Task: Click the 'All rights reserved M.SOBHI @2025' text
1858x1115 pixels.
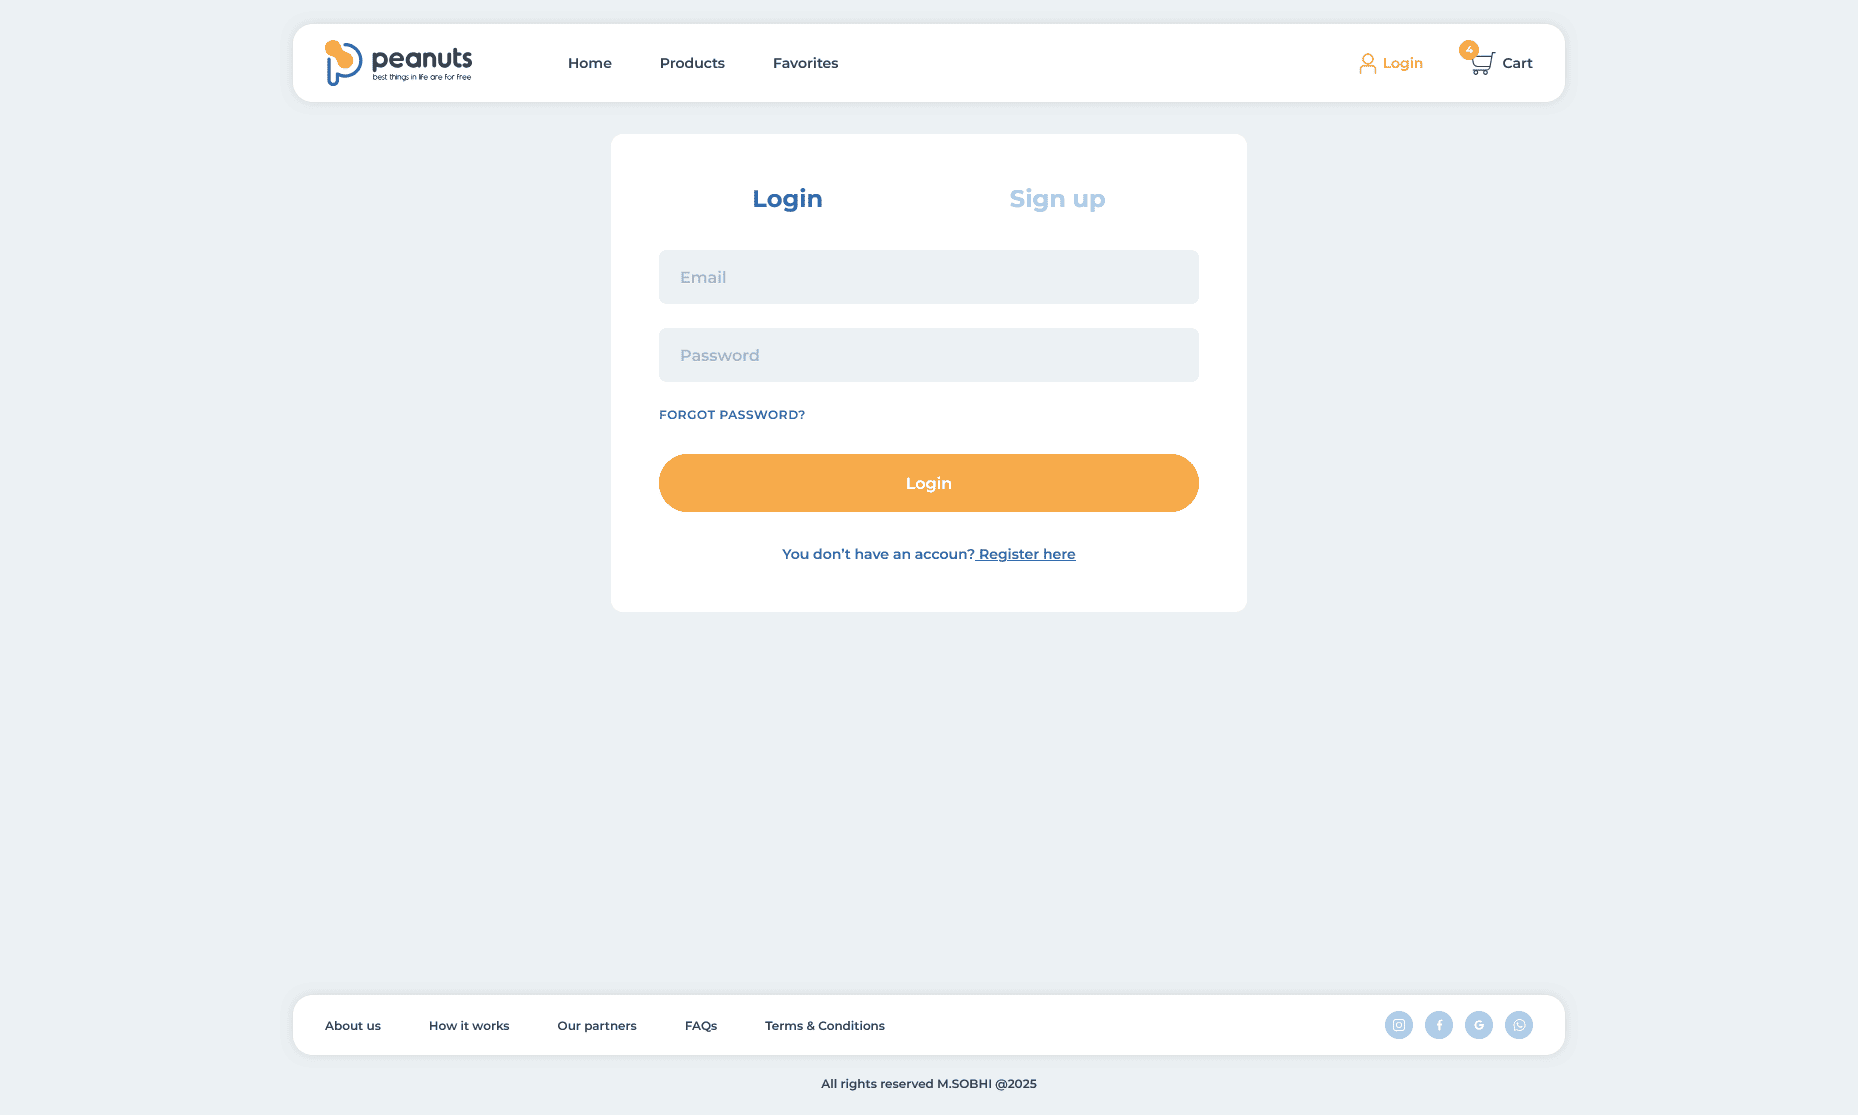Action: coord(929,1084)
